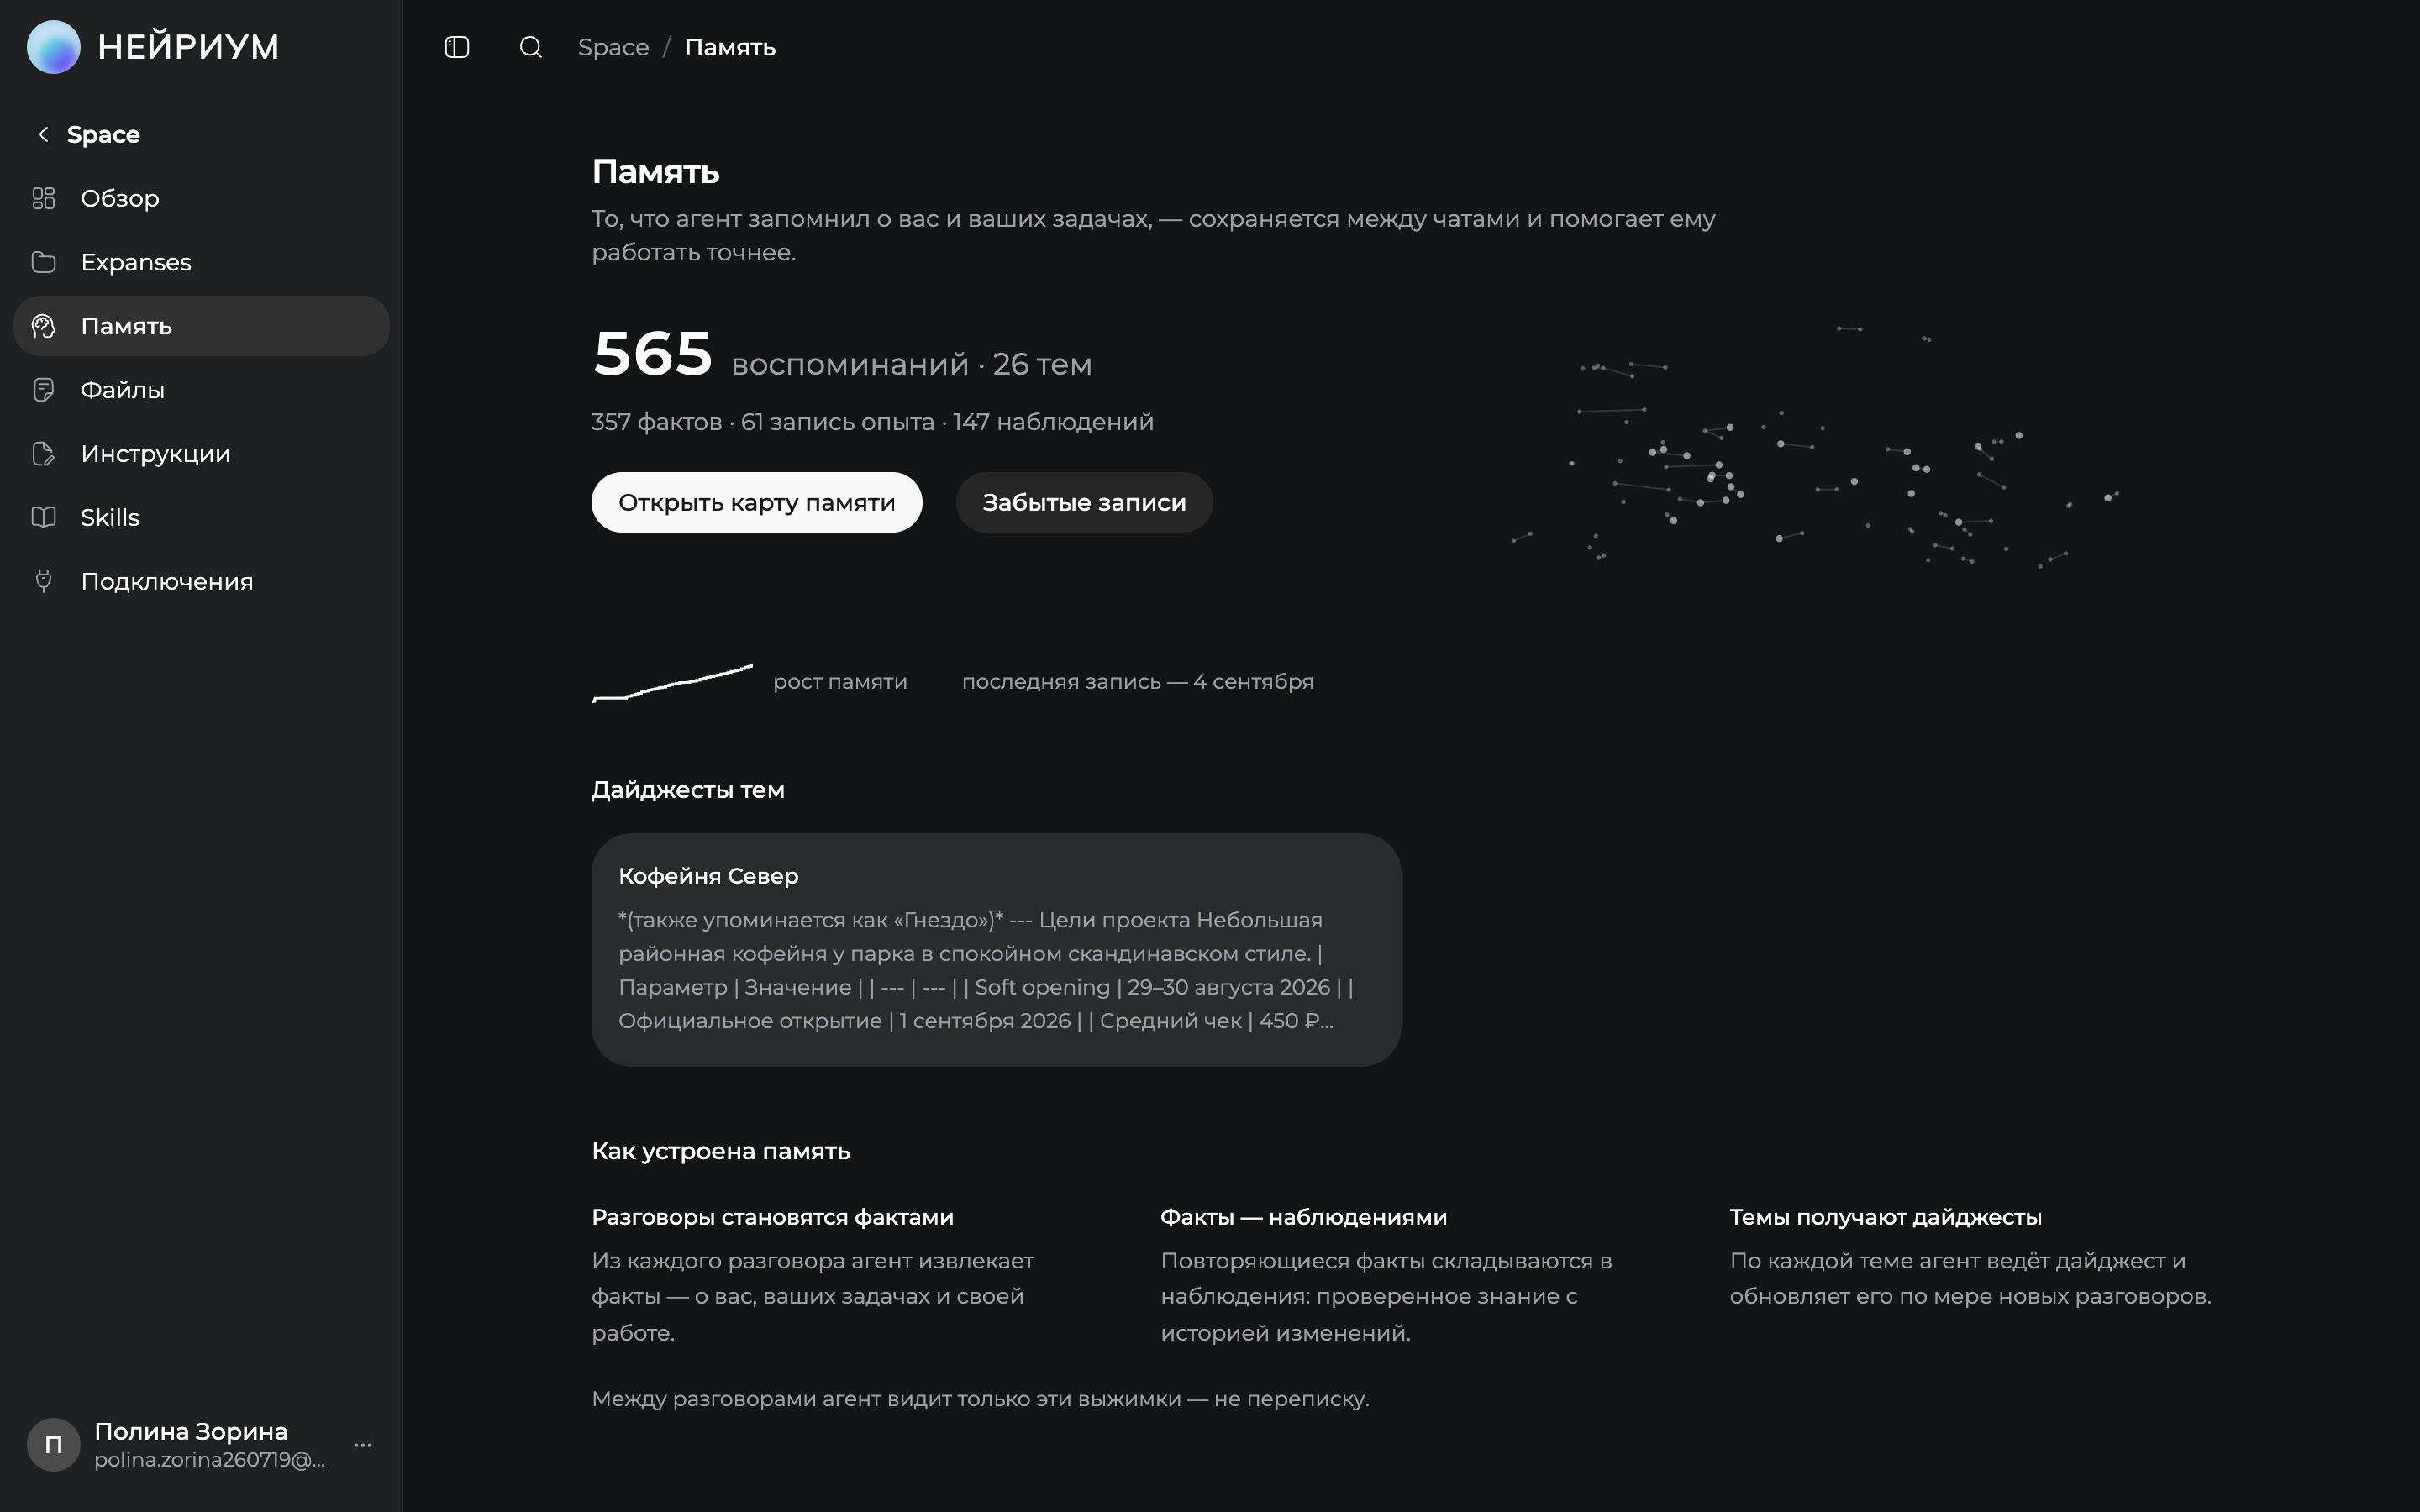Open the Инструкции sidebar item

pos(201,454)
